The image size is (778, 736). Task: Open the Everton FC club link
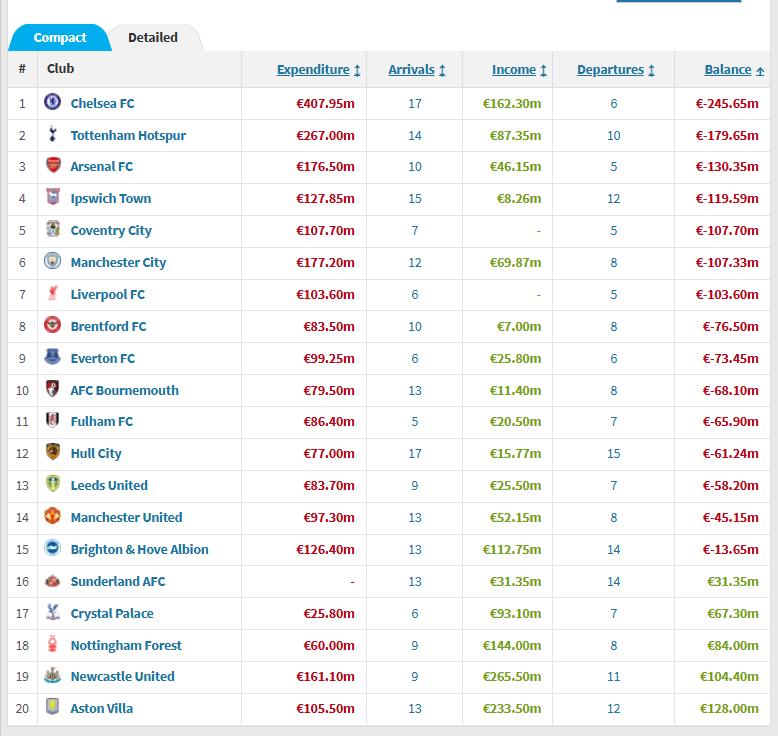(103, 359)
